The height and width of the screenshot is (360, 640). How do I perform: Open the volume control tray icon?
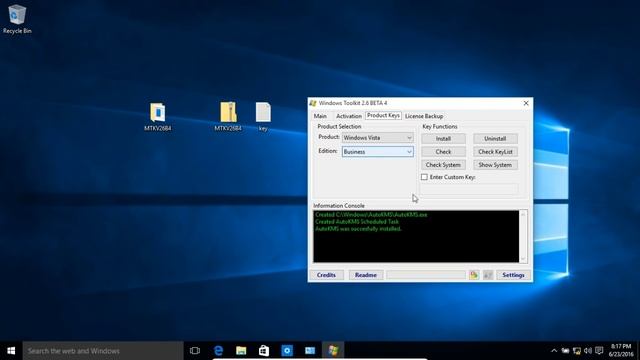pos(588,351)
